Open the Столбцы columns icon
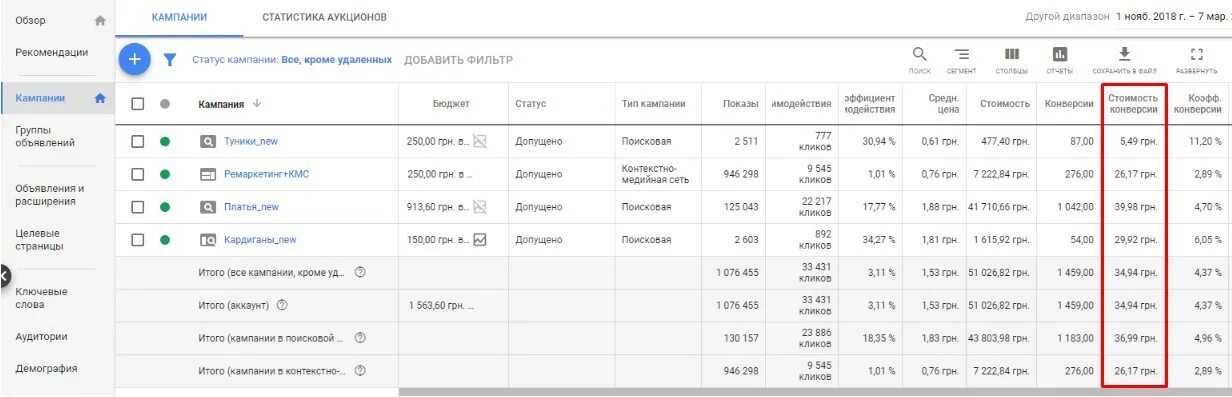 point(1012,54)
